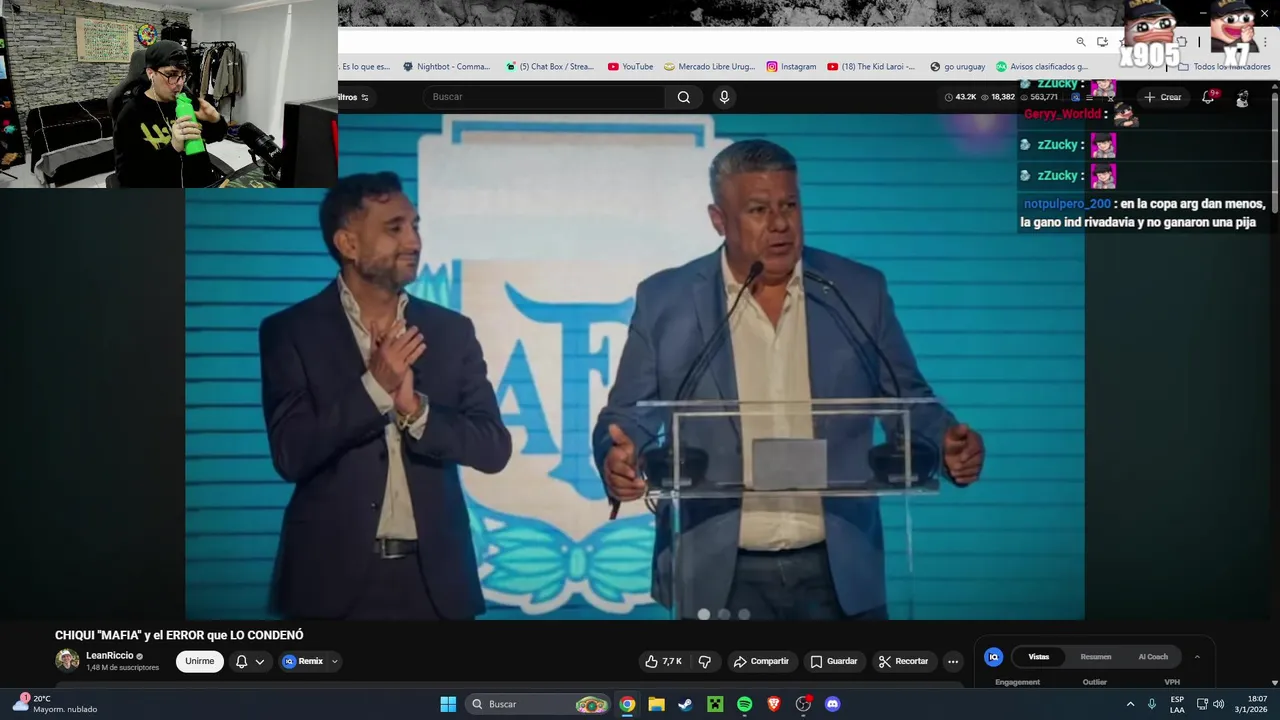The width and height of the screenshot is (1280, 720).
Task: Click the YouTube search magnifier button
Action: pyautogui.click(x=684, y=97)
